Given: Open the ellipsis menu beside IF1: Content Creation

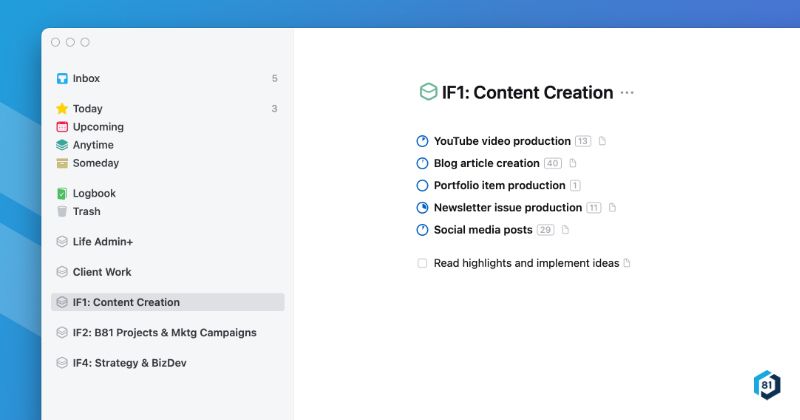Looking at the screenshot, I should click(x=627, y=93).
